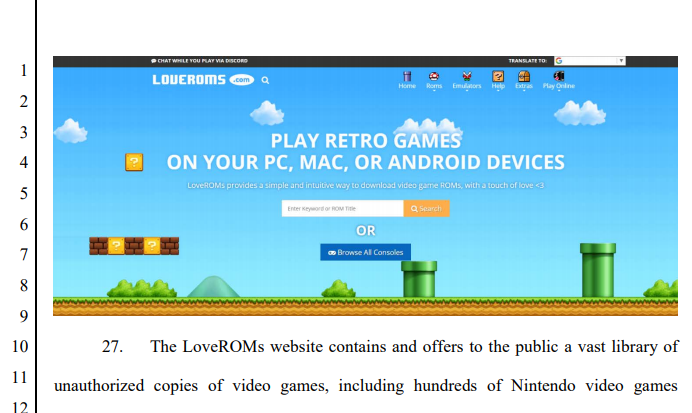Click the Play Online icon

coord(559,76)
